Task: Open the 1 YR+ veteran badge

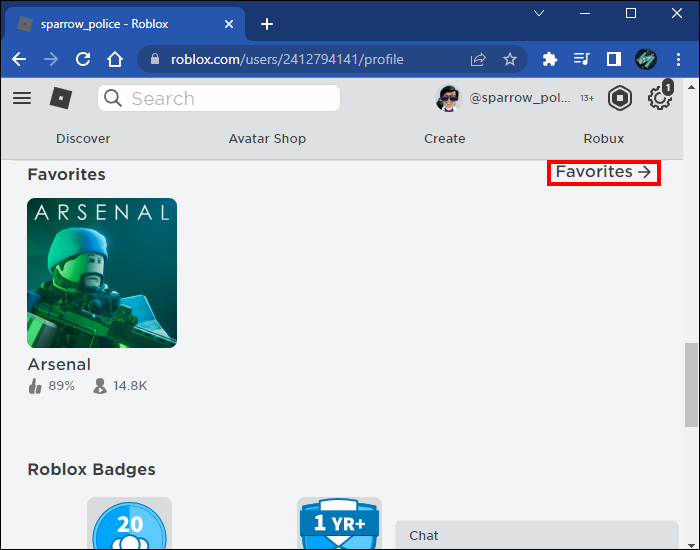Action: [x=339, y=524]
